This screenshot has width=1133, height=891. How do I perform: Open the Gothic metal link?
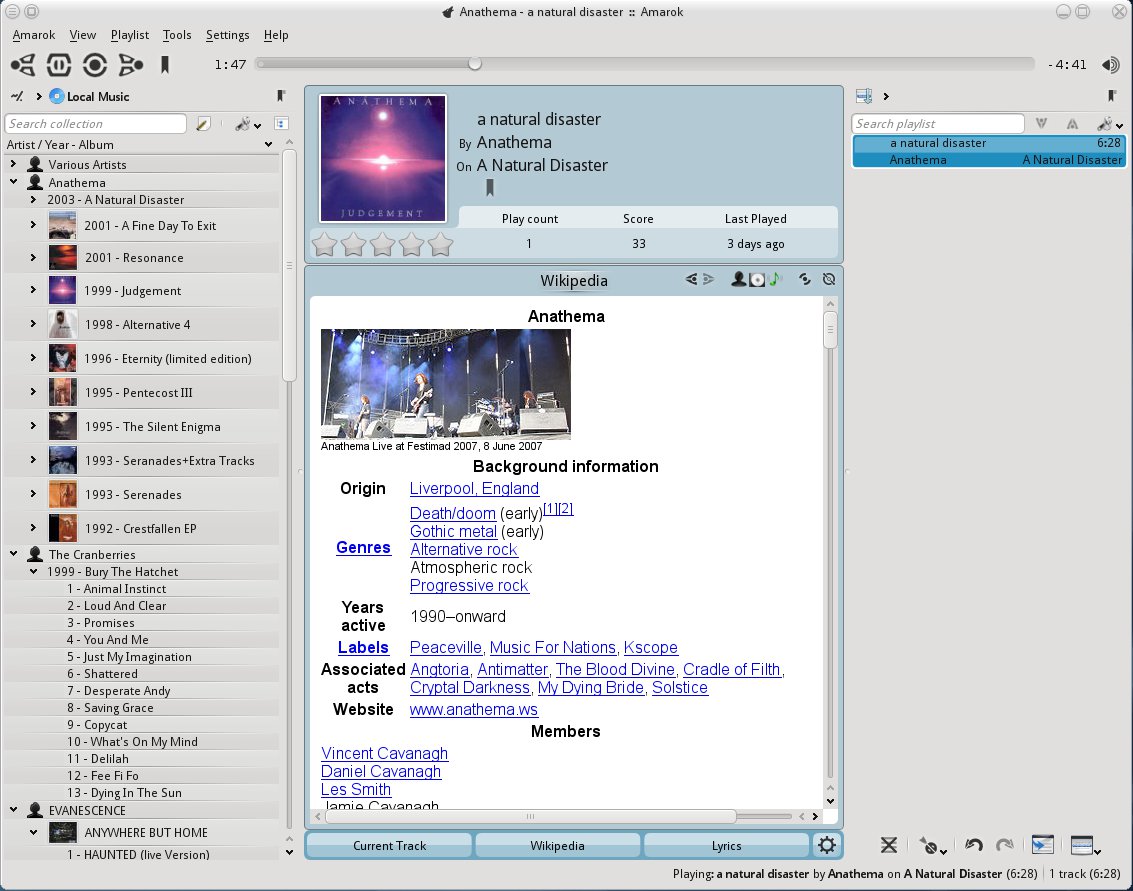(x=453, y=532)
